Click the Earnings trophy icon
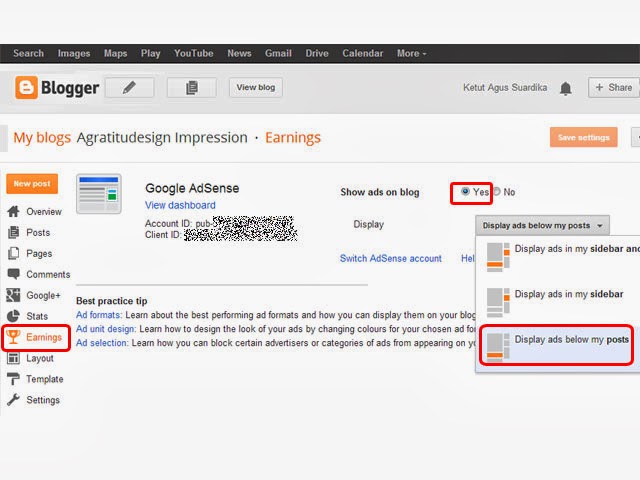The height and width of the screenshot is (480, 640). click(13, 337)
